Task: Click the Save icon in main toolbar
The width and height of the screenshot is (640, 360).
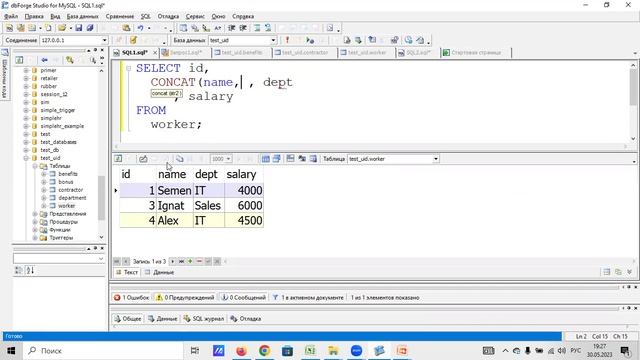Action: click(x=78, y=28)
